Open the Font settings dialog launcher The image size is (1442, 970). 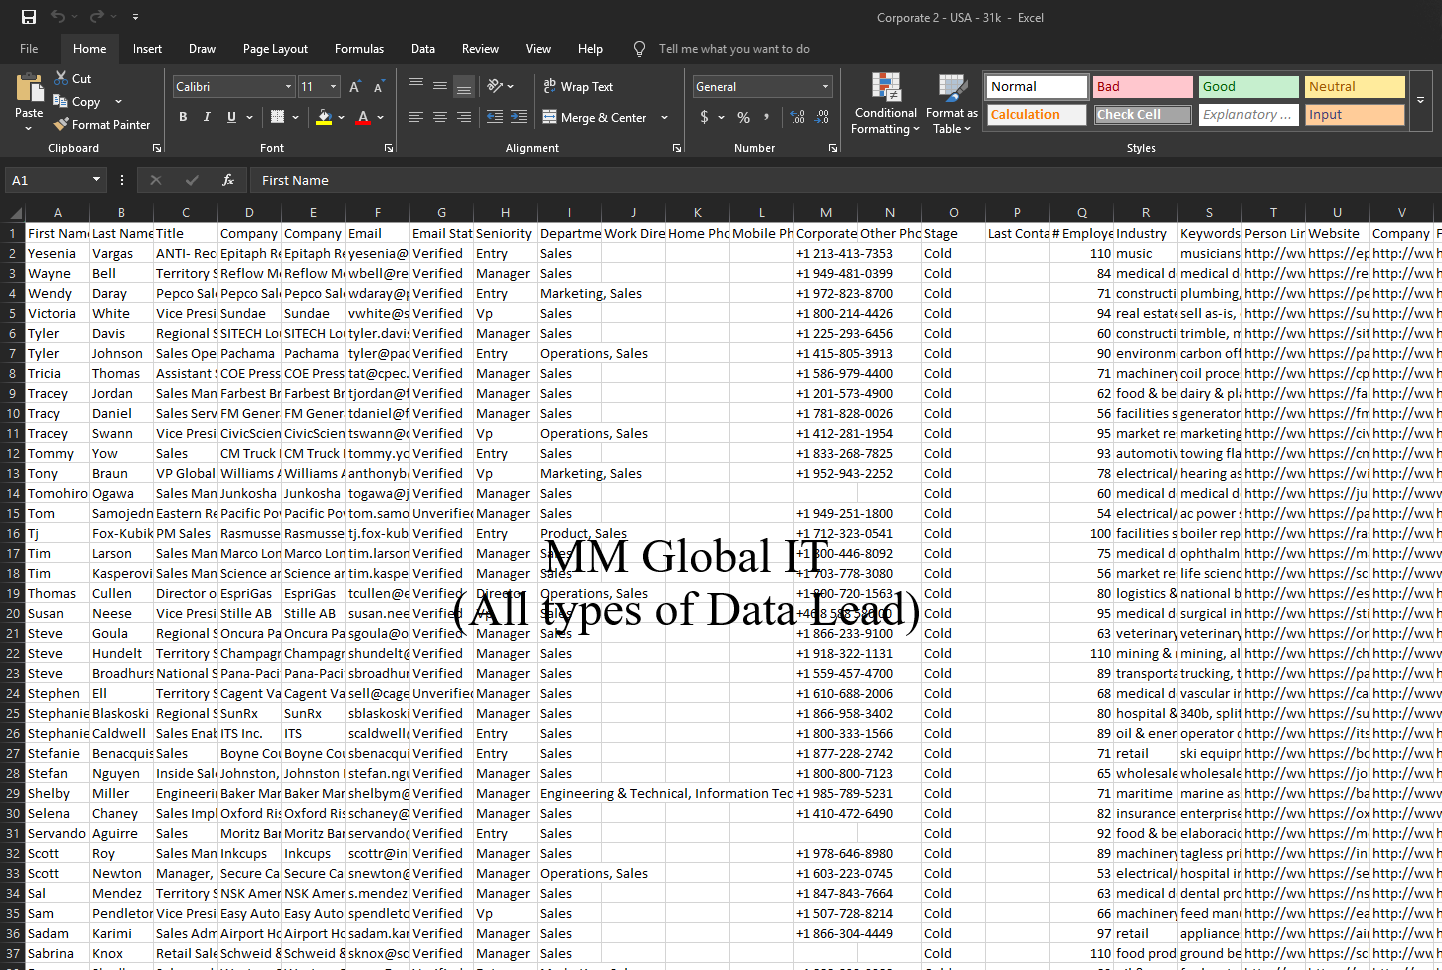[389, 148]
